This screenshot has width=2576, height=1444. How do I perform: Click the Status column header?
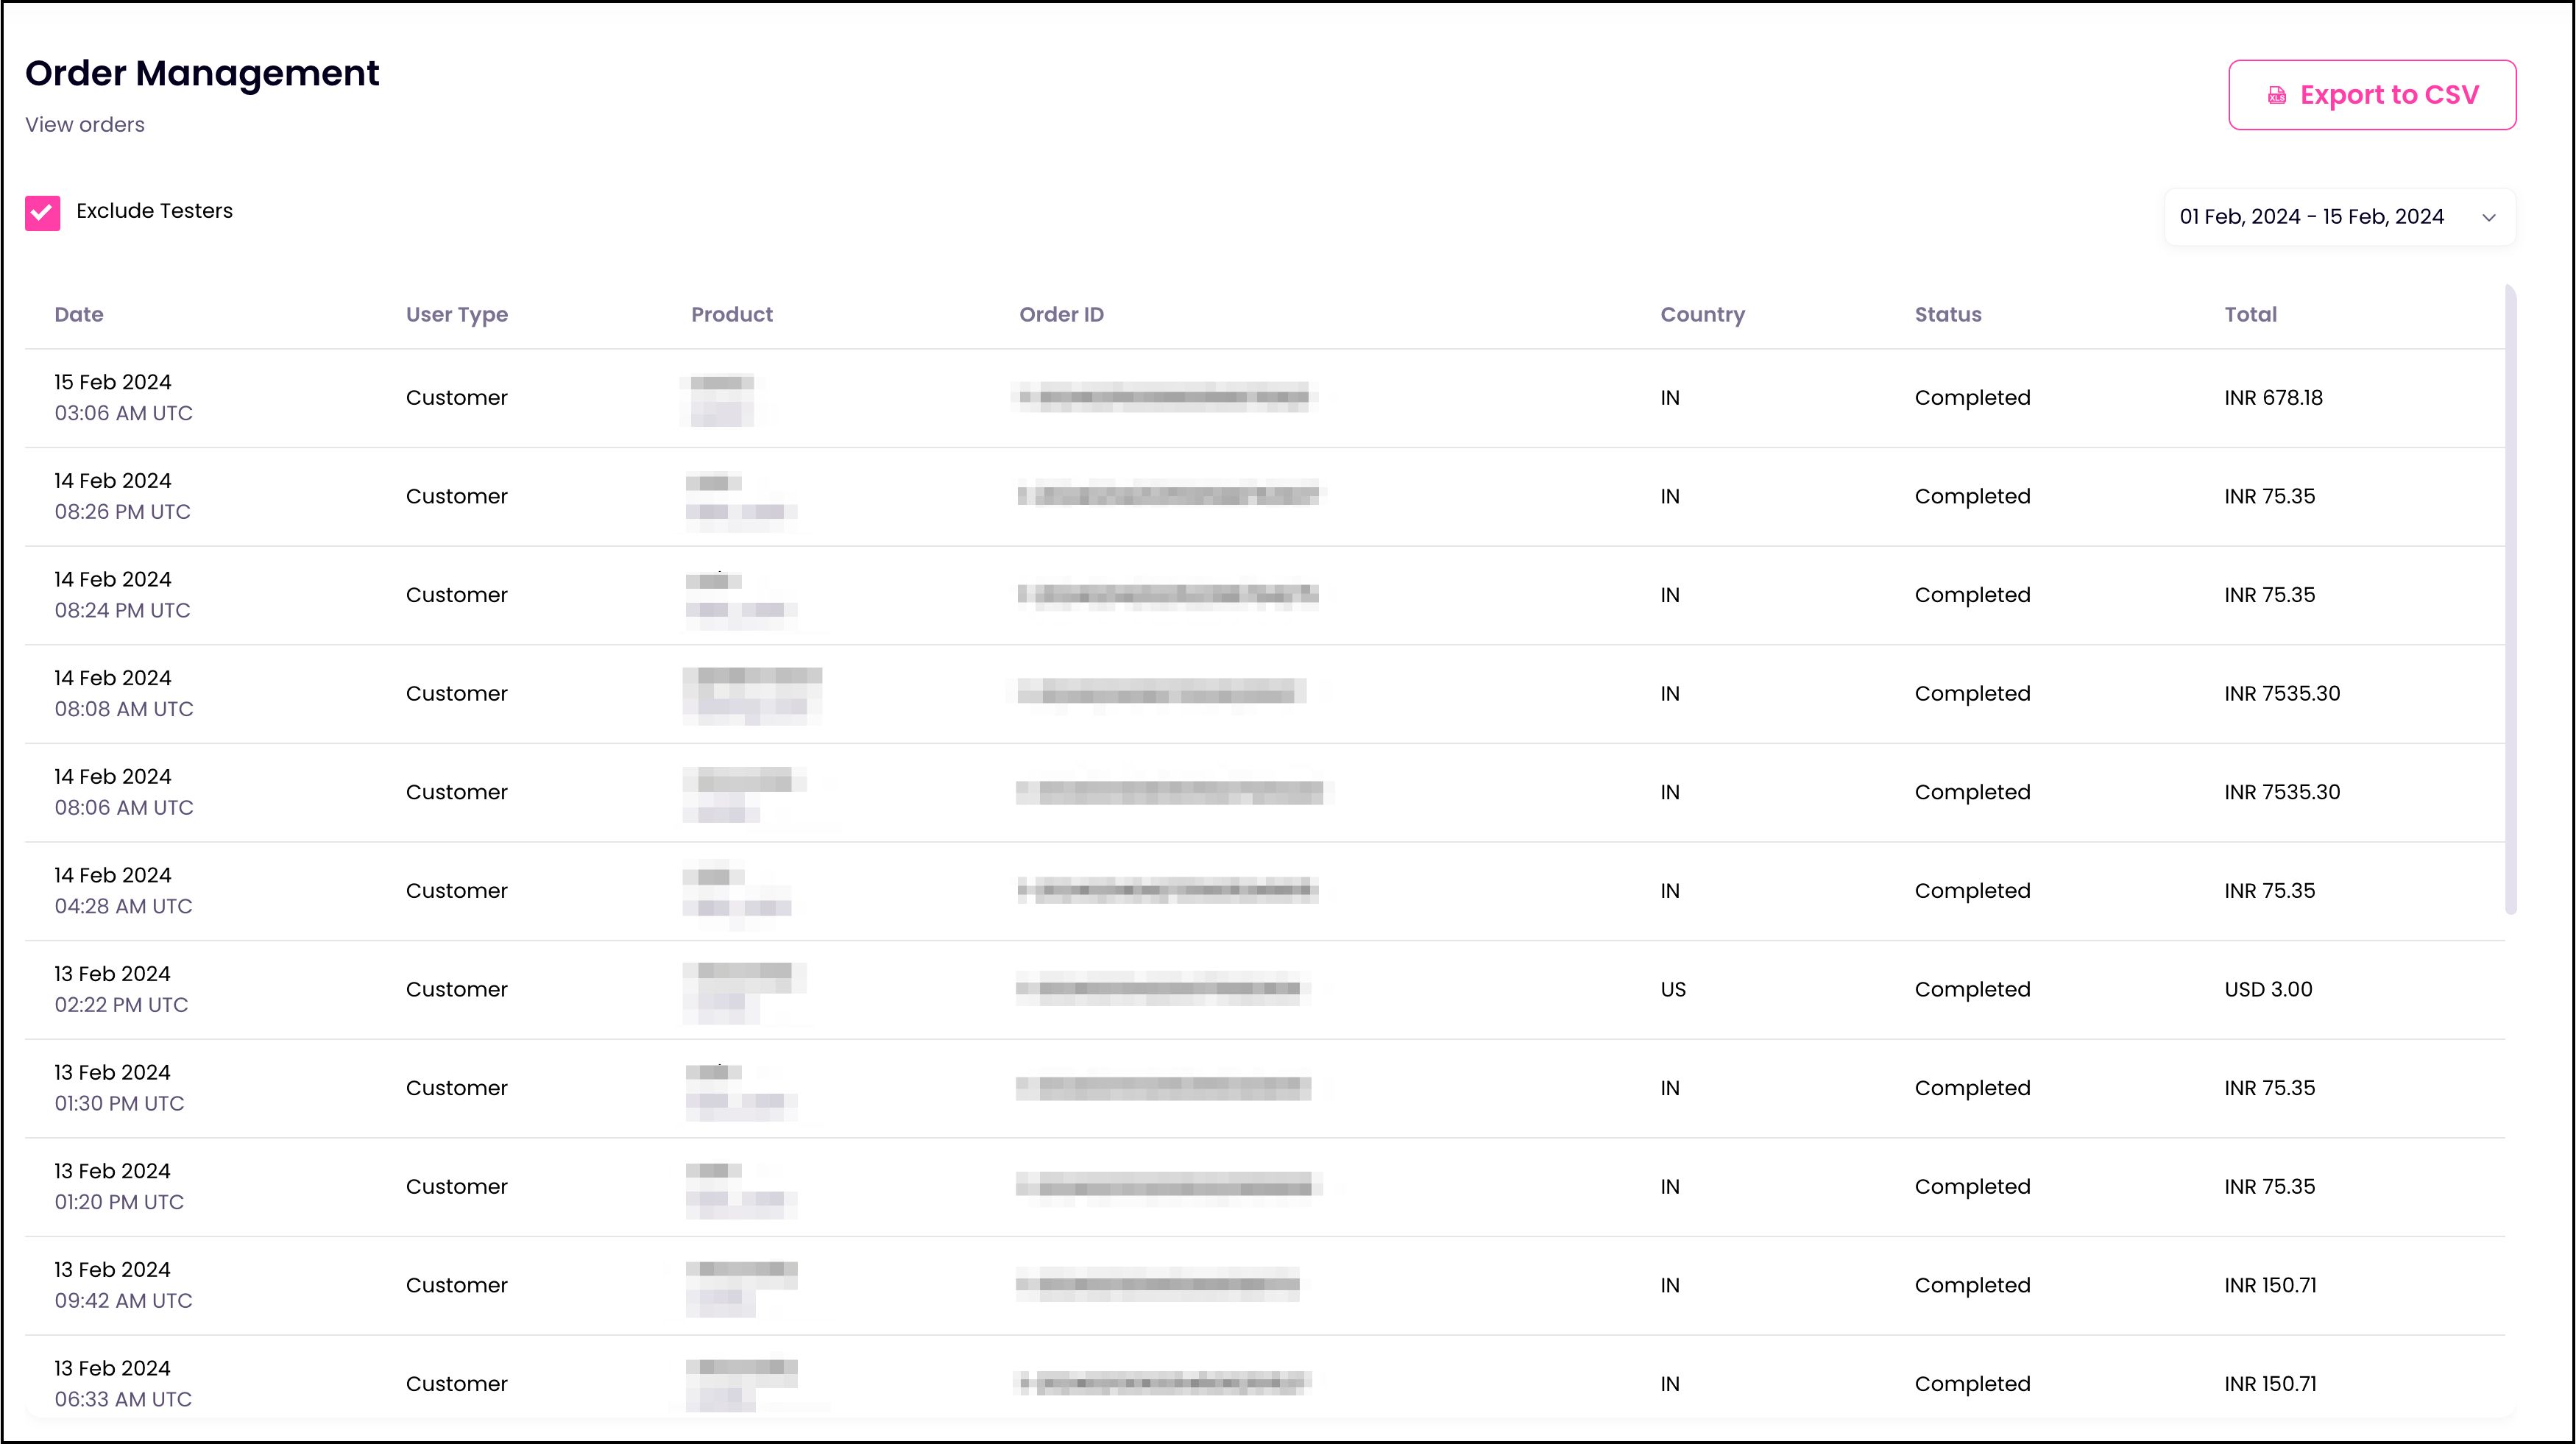pos(1946,314)
